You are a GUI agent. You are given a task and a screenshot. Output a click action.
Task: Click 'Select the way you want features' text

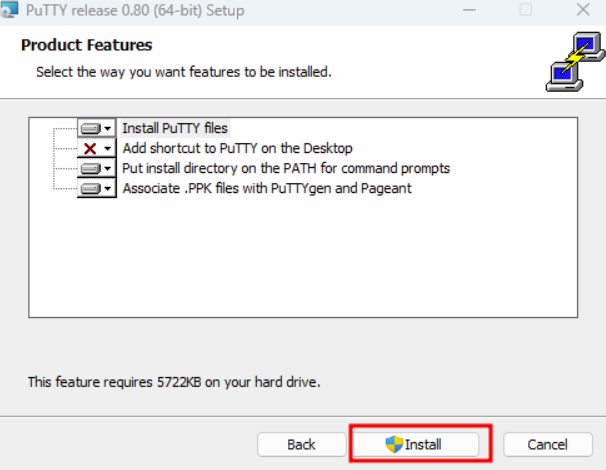[184, 72]
